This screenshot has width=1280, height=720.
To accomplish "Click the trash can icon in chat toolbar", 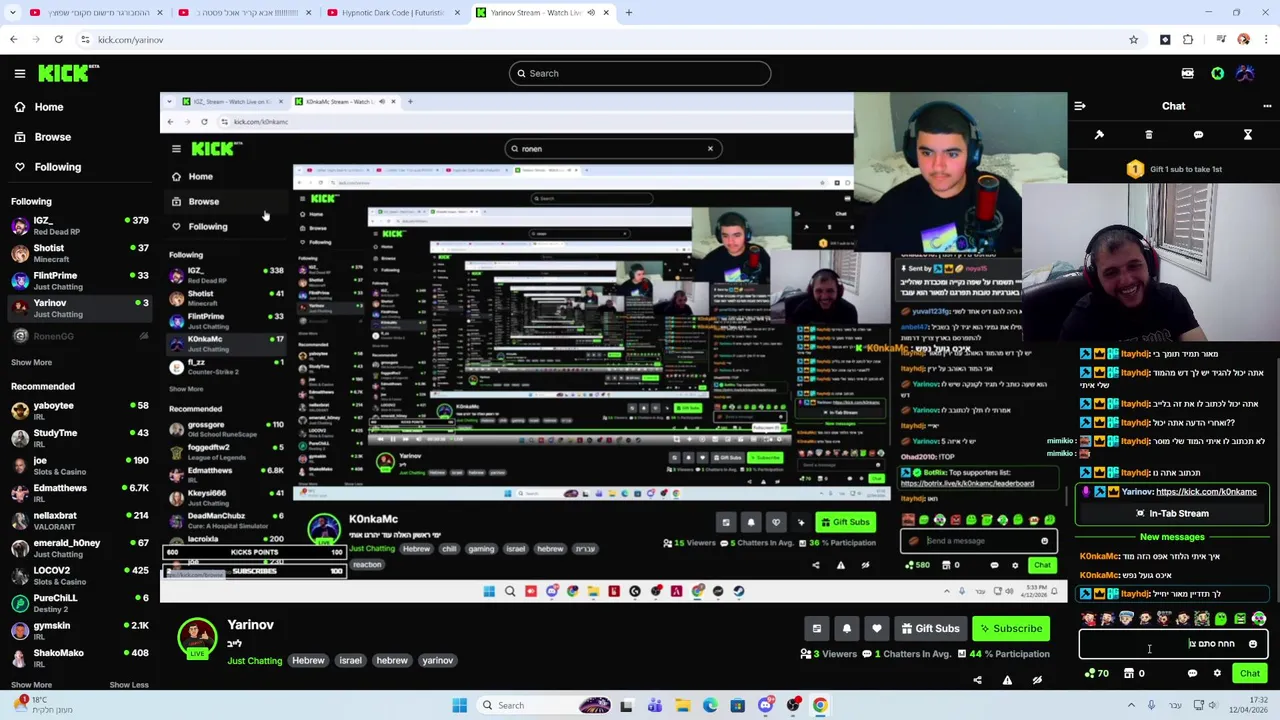I will click(1148, 135).
